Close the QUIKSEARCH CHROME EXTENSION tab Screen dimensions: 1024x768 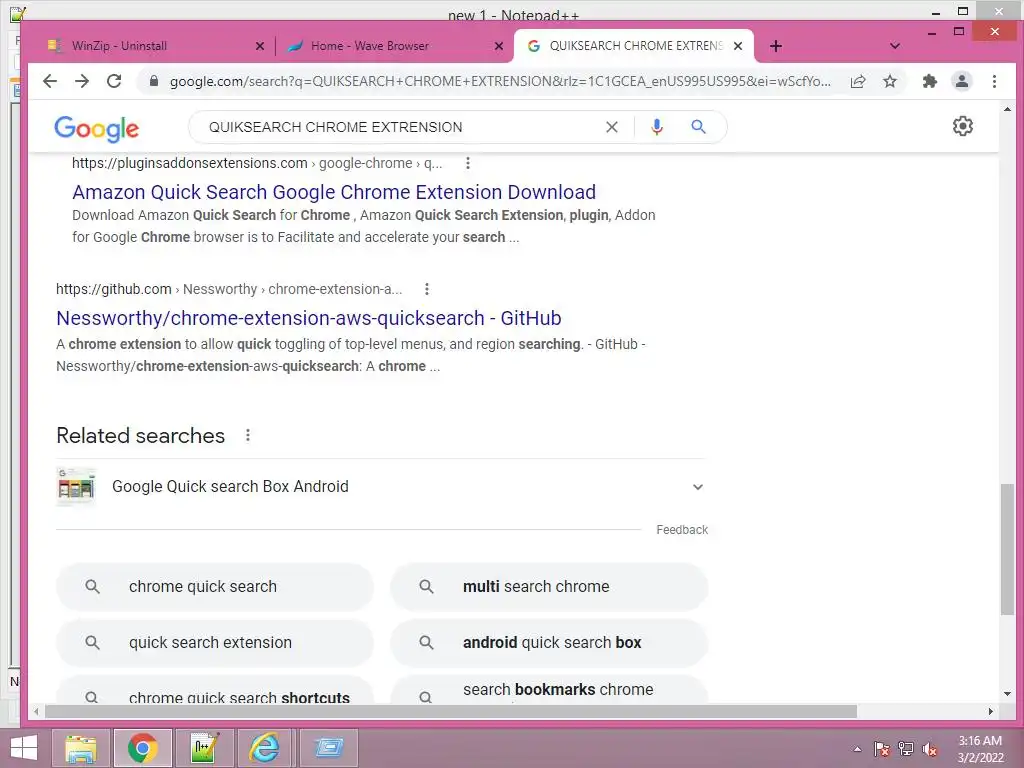(x=738, y=46)
